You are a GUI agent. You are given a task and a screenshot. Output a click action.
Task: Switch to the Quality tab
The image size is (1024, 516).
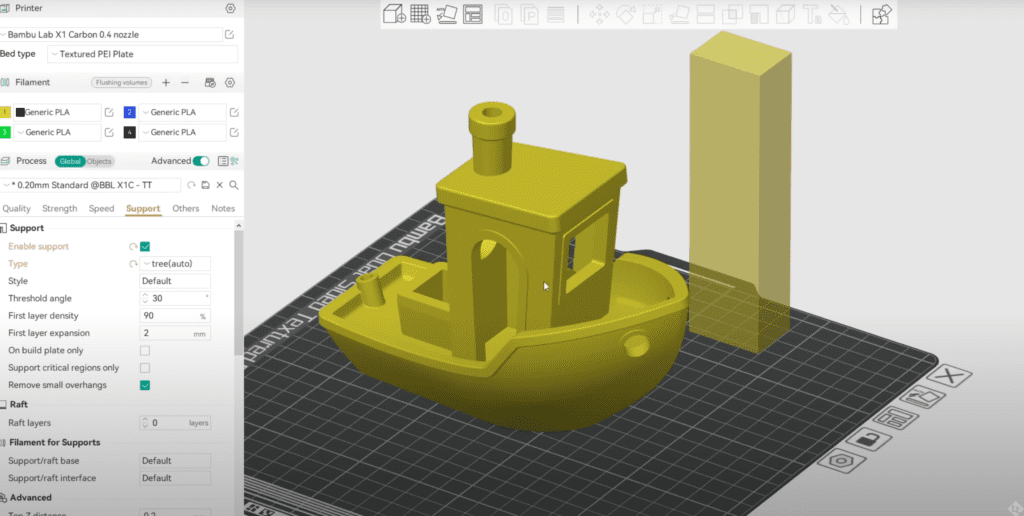pyautogui.click(x=16, y=208)
